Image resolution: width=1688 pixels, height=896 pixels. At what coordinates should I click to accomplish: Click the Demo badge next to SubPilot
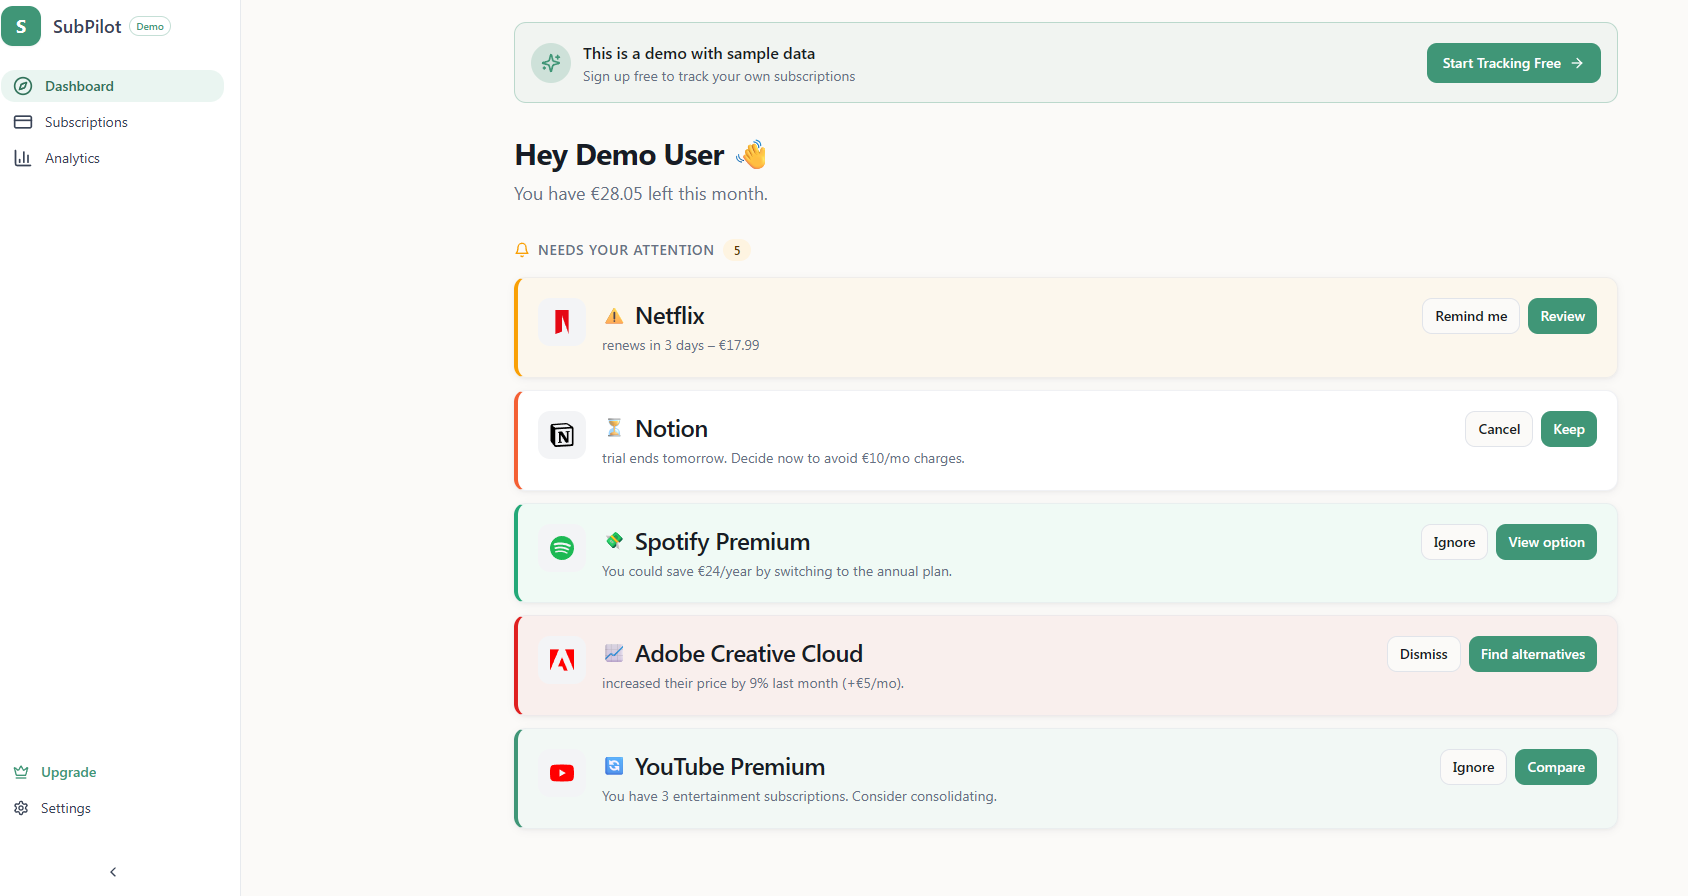click(x=150, y=27)
